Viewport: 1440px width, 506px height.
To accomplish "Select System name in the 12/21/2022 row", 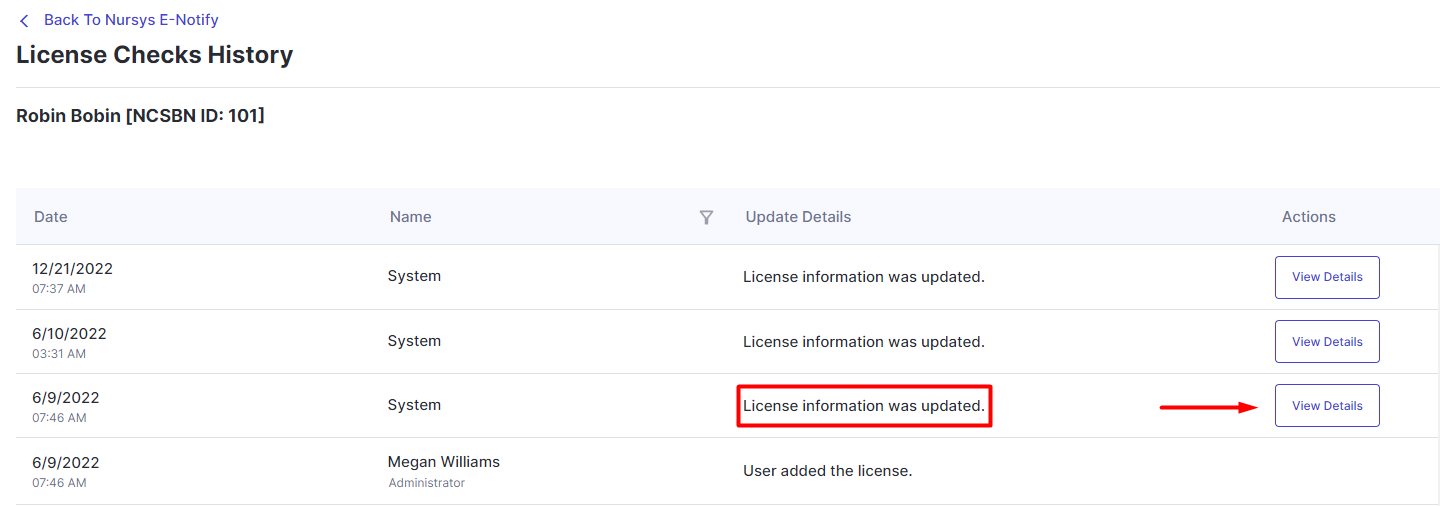I will [x=414, y=276].
